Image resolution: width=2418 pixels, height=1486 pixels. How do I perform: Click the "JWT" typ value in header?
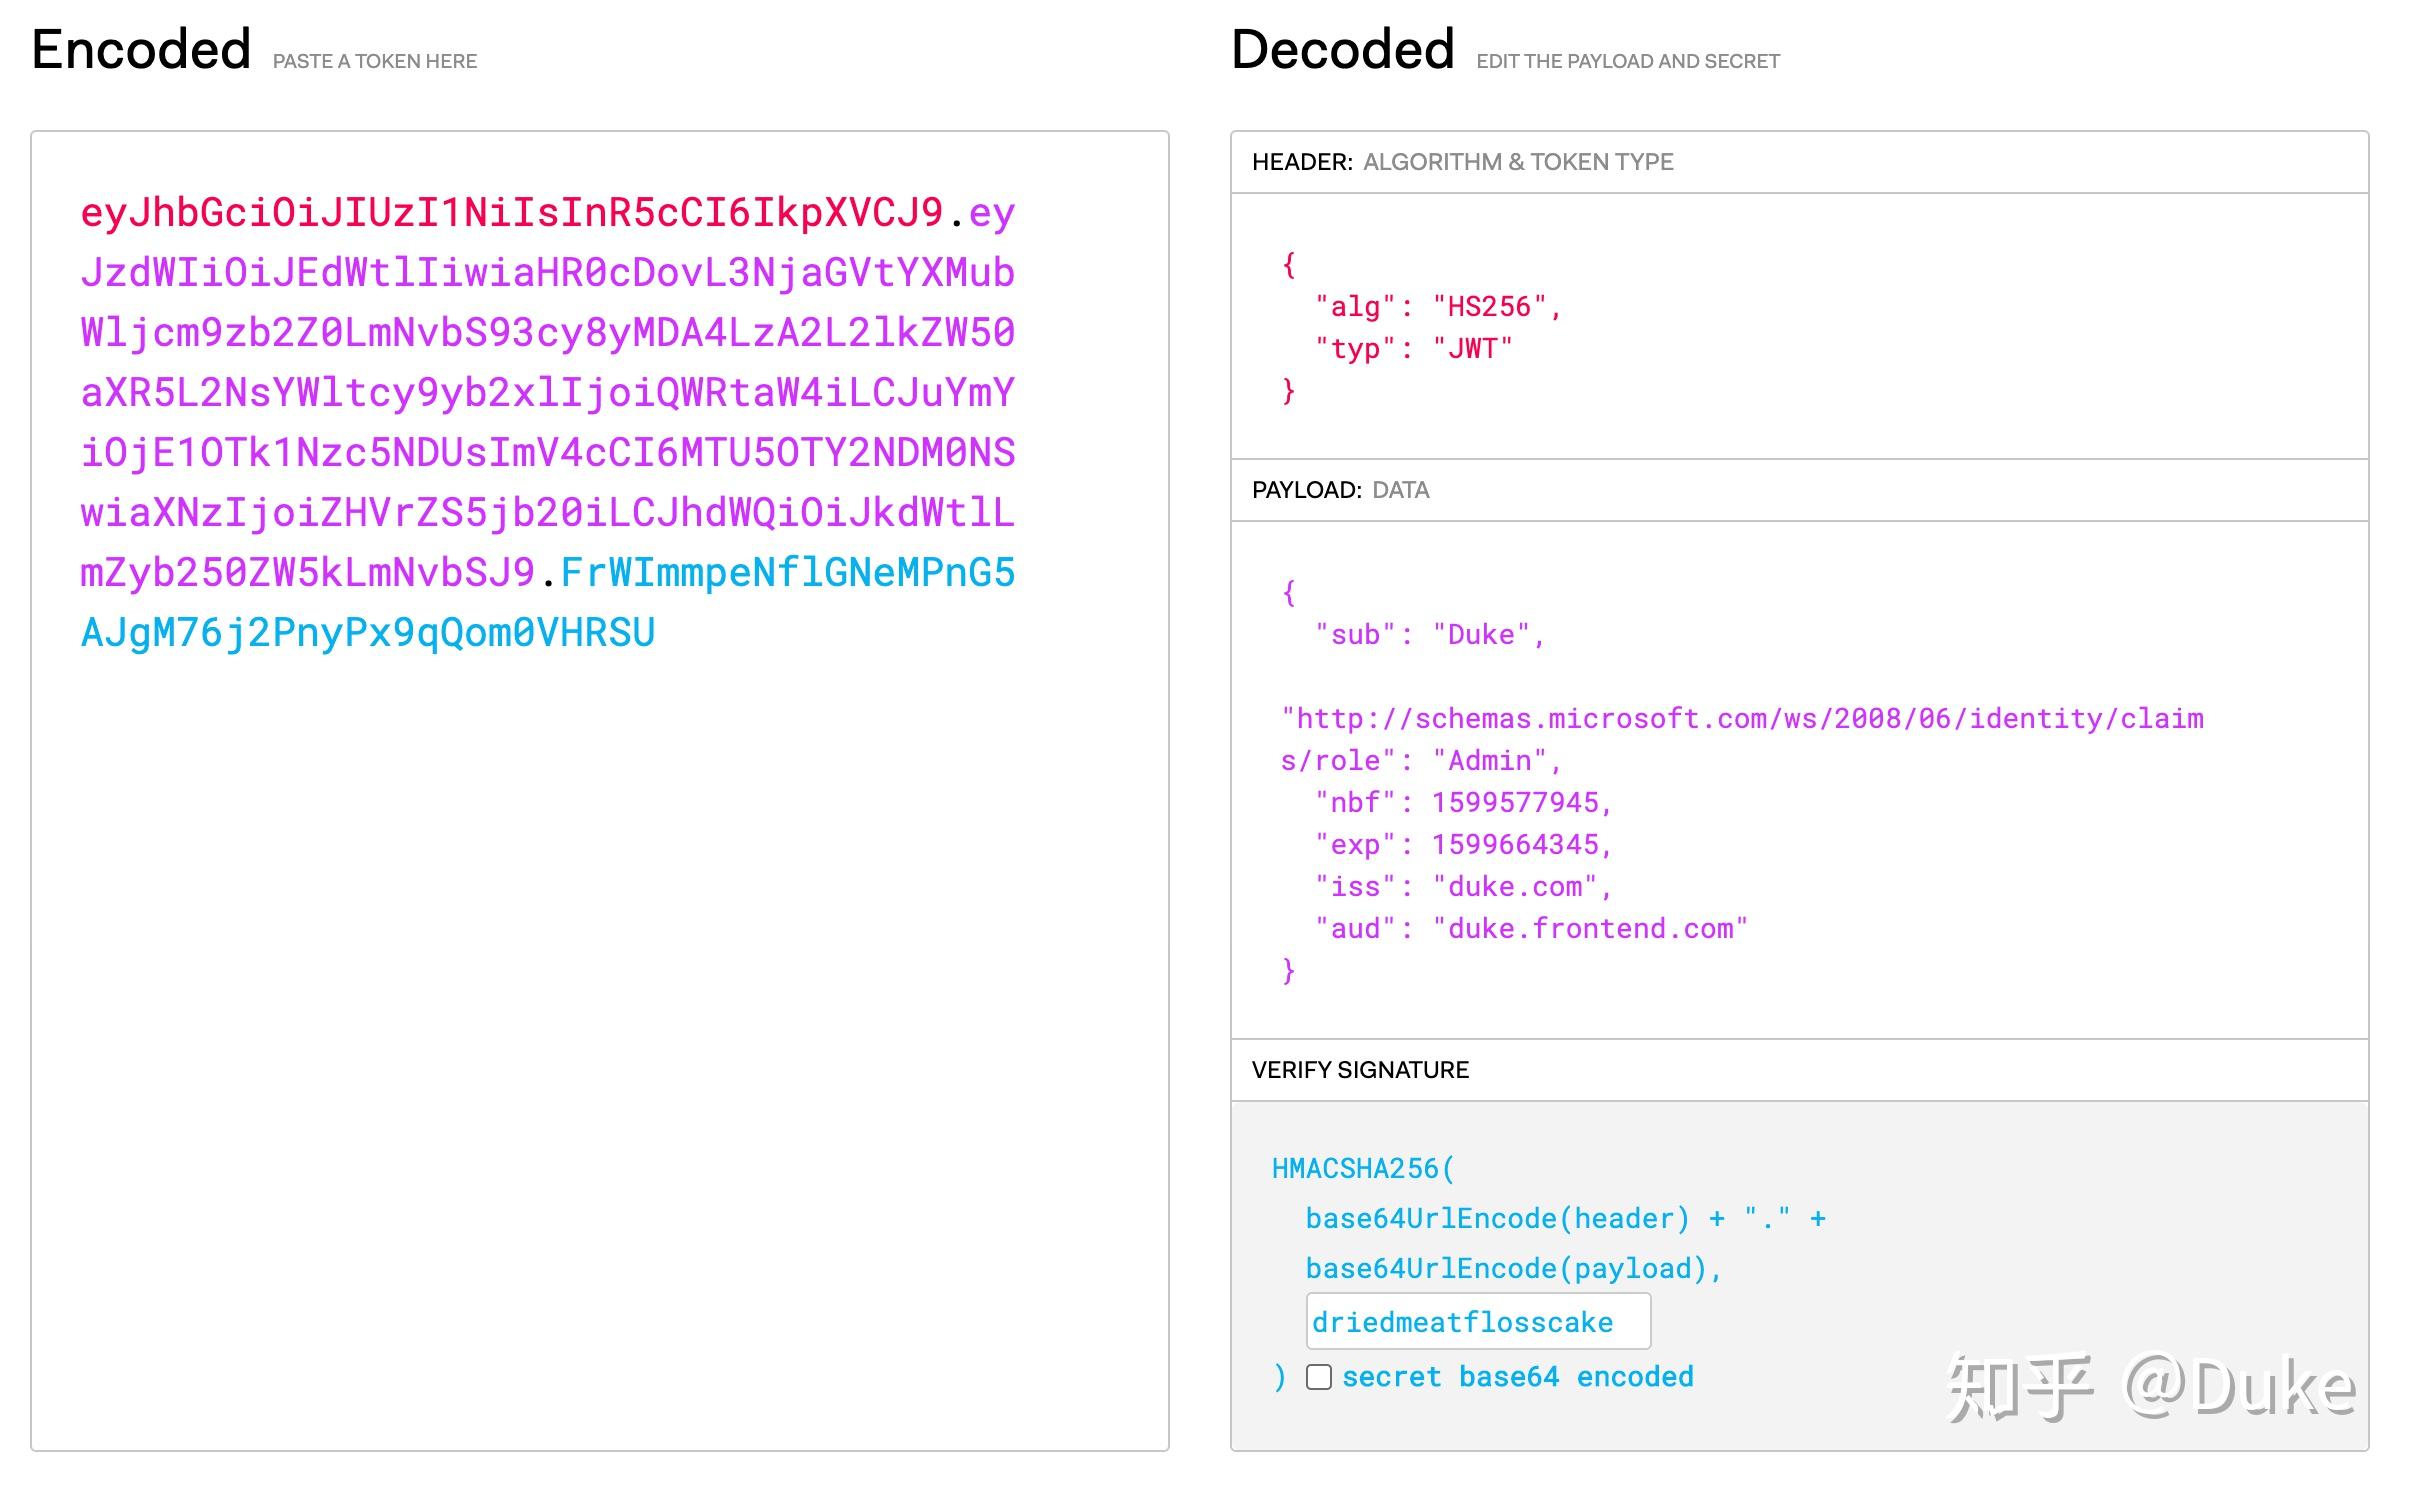1471,349
